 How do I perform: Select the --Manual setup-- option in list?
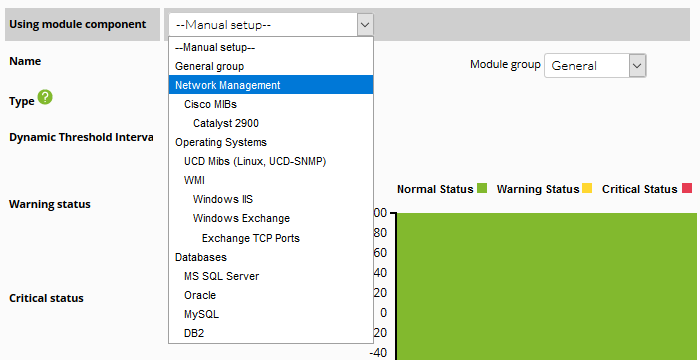tap(271, 47)
